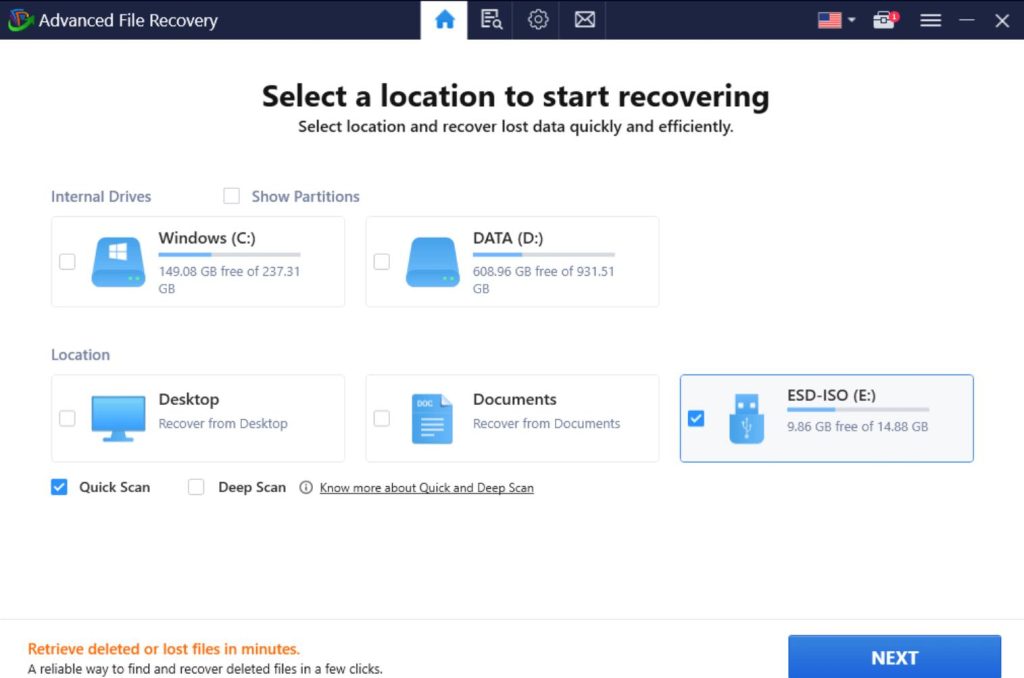Close the Advanced File Recovery window

tap(1002, 20)
